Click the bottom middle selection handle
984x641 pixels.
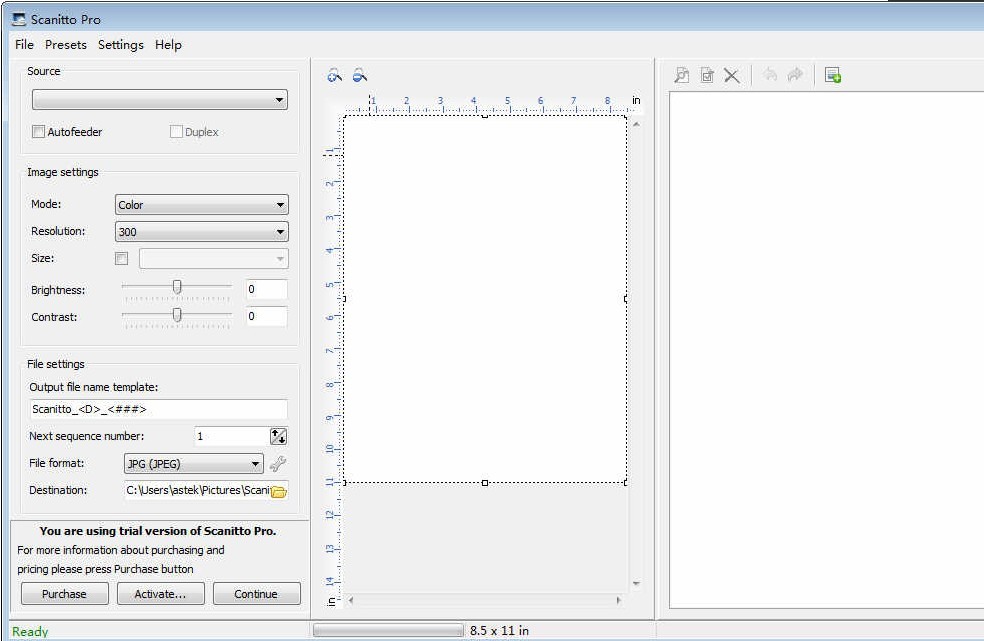pos(484,483)
